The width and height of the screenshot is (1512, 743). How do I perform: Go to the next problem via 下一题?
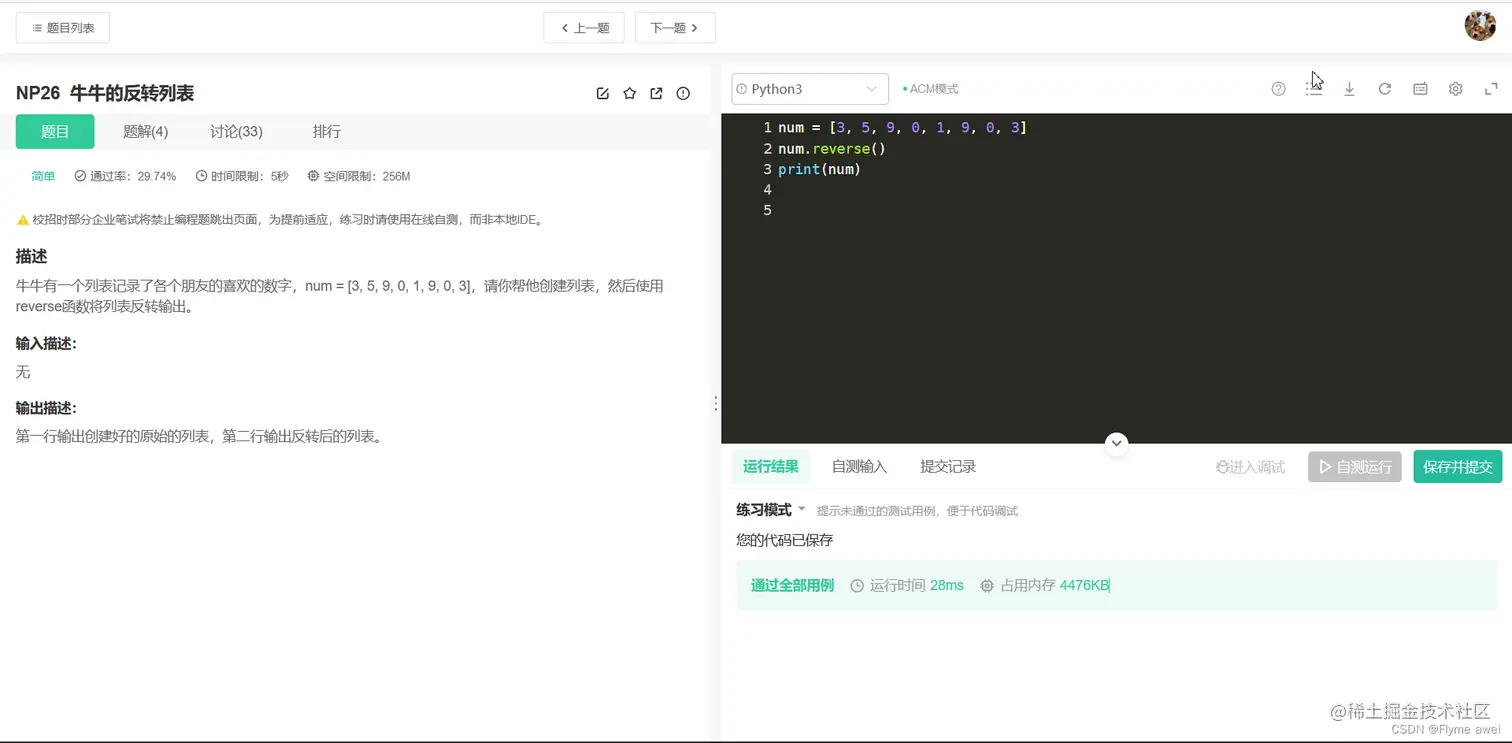(x=675, y=27)
